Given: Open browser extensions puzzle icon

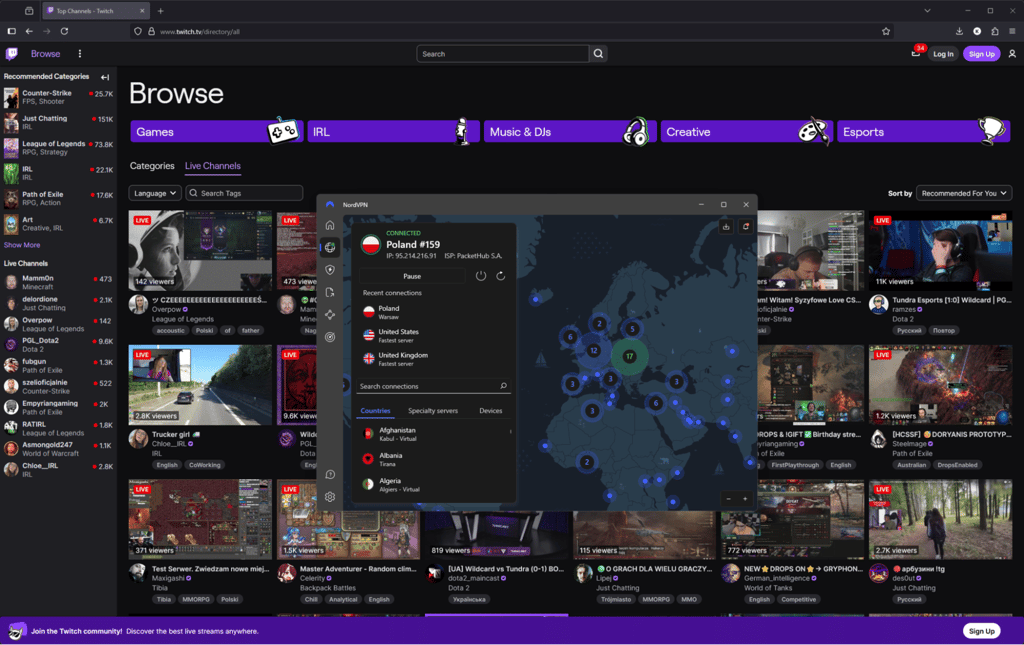Looking at the screenshot, I should [995, 31].
